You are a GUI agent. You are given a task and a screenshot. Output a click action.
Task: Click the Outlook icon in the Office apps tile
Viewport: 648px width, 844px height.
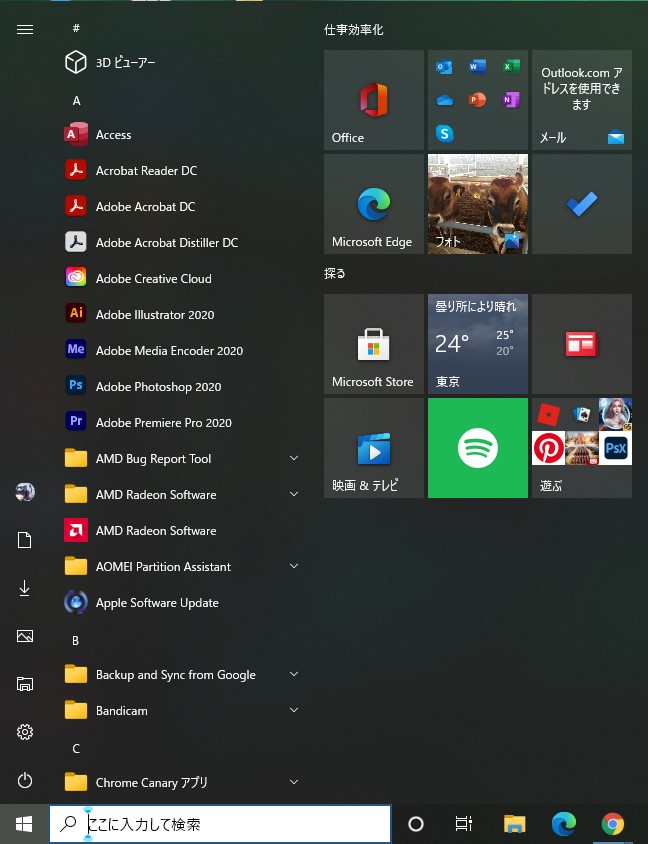445,67
